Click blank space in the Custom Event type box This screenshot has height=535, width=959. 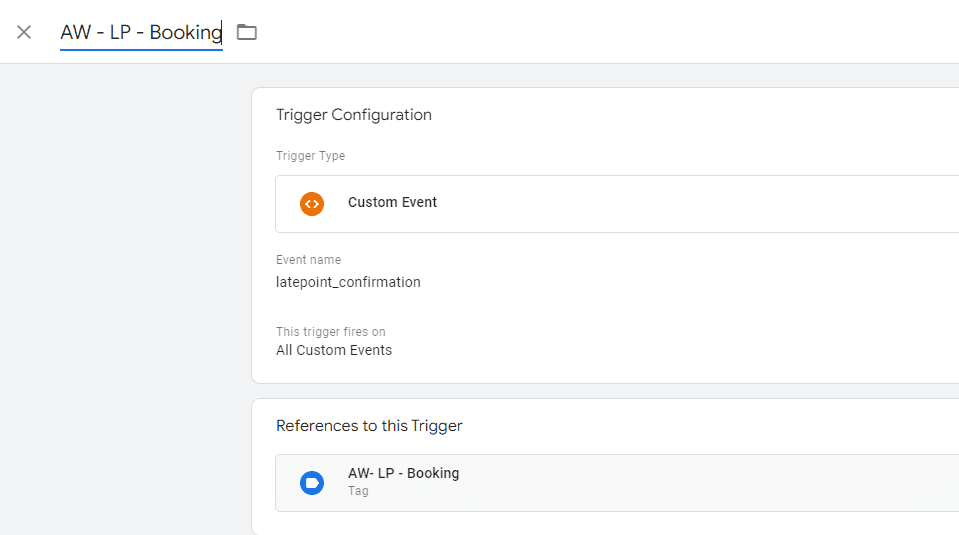[x=700, y=204]
